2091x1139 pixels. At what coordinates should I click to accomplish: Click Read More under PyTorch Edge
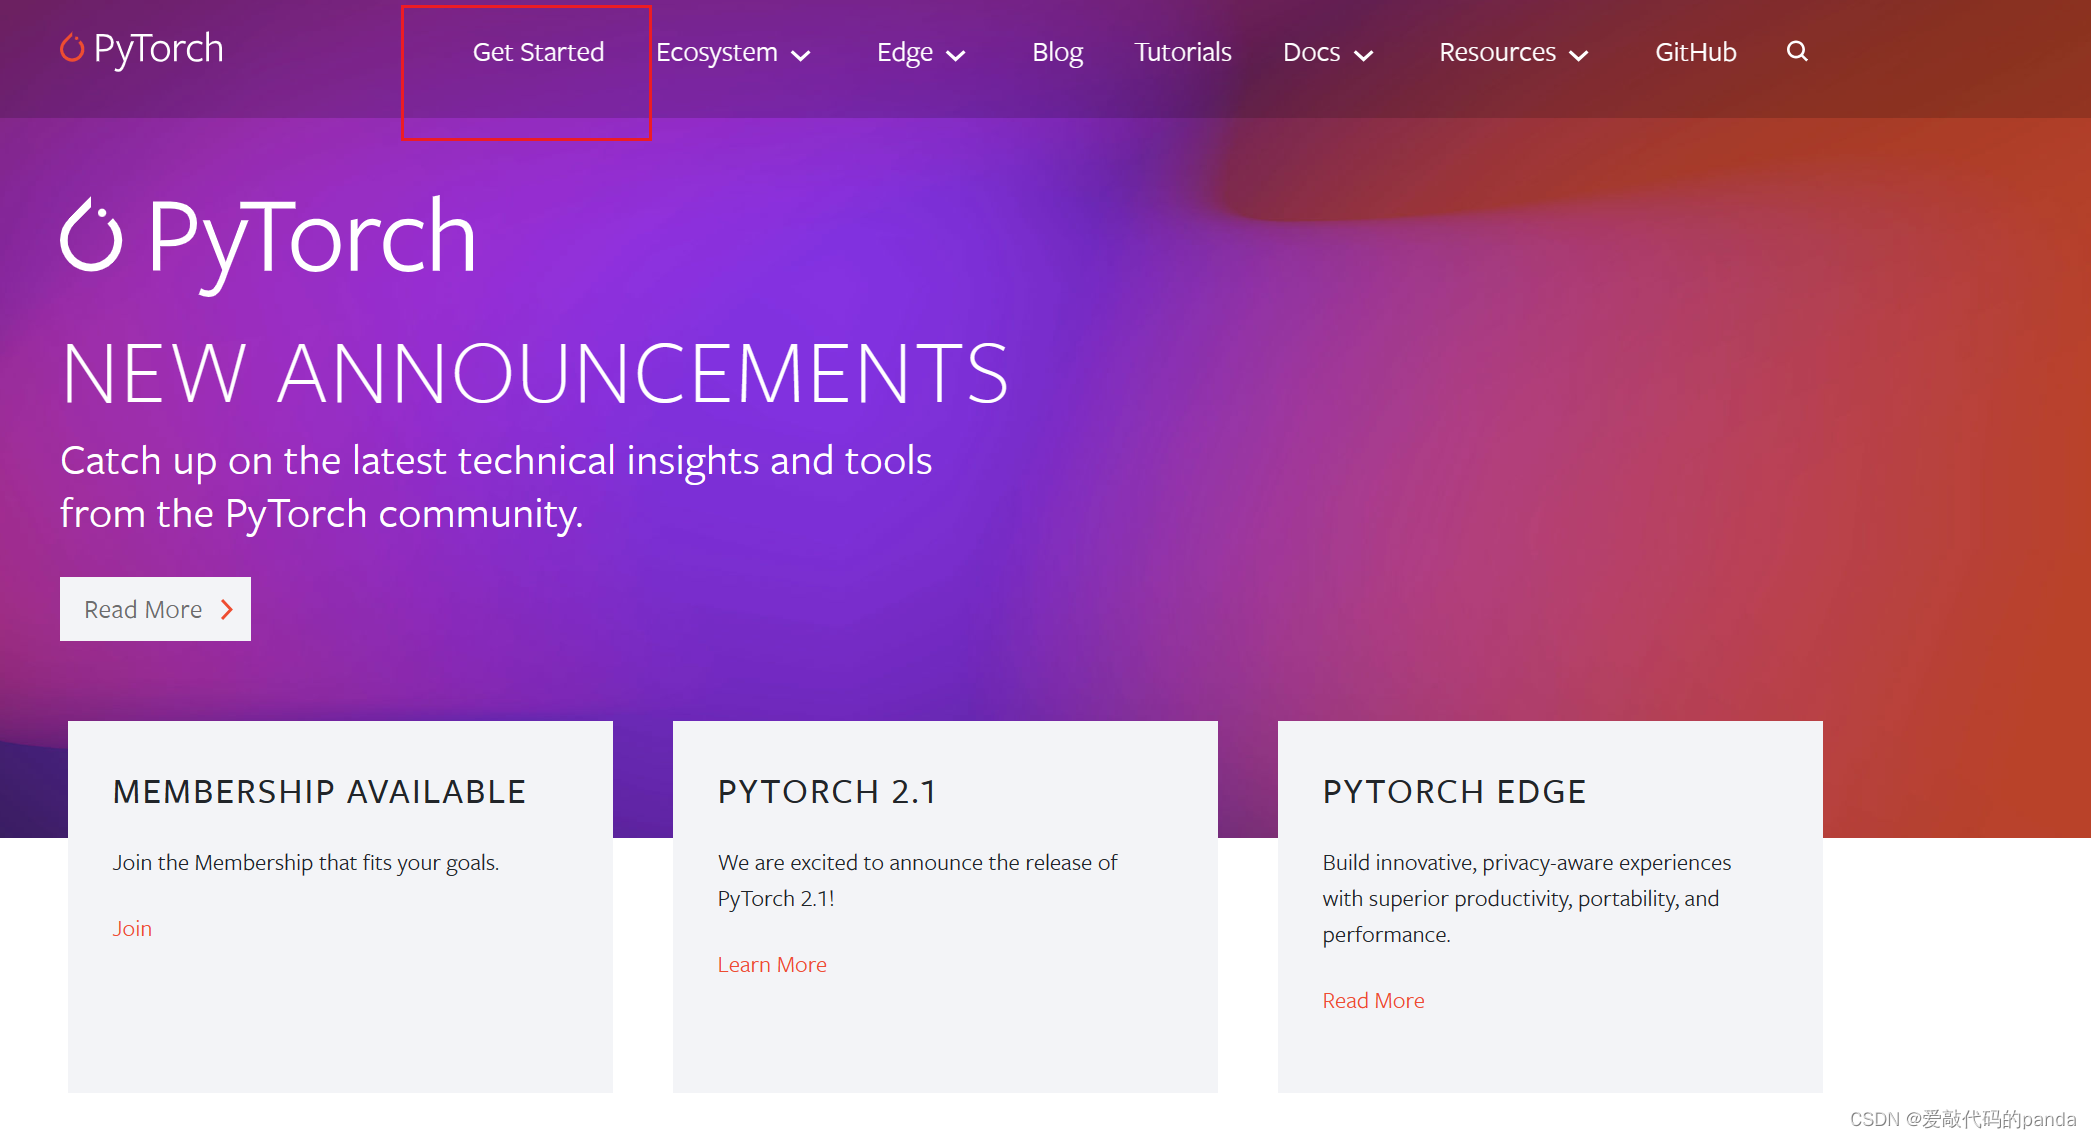[x=1373, y=1000]
